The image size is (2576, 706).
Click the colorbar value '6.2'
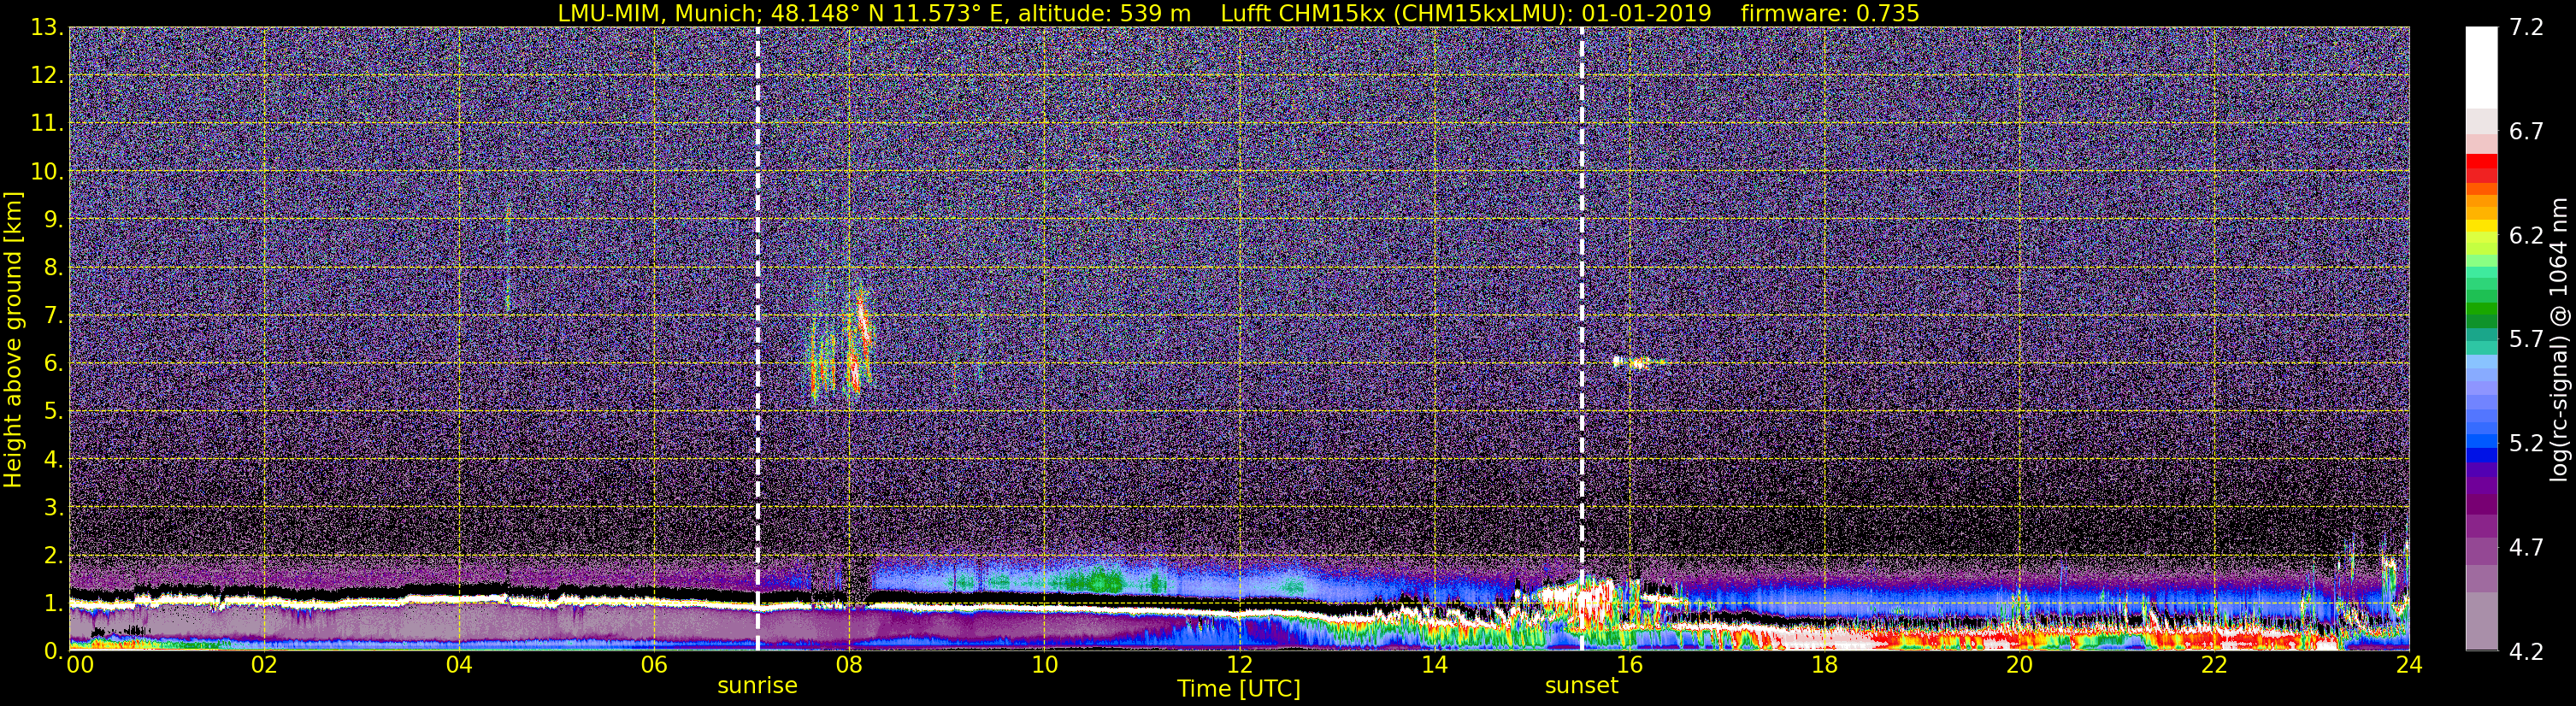pyautogui.click(x=2526, y=235)
